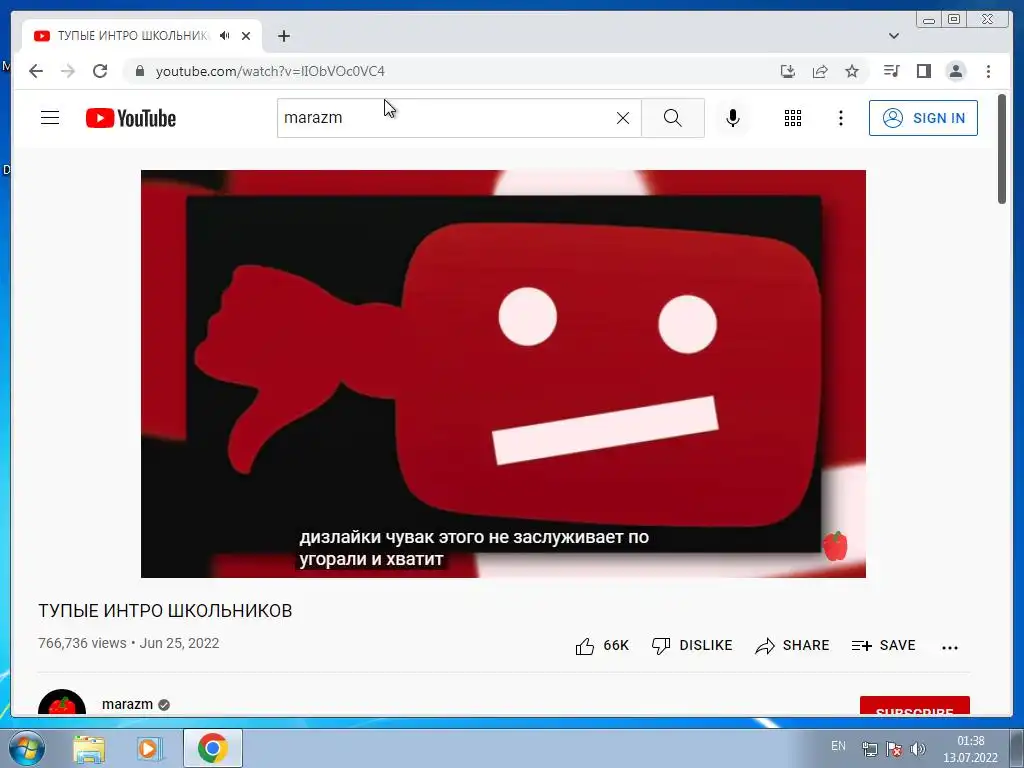
Task: Open network tray icon
Action: [x=869, y=749]
